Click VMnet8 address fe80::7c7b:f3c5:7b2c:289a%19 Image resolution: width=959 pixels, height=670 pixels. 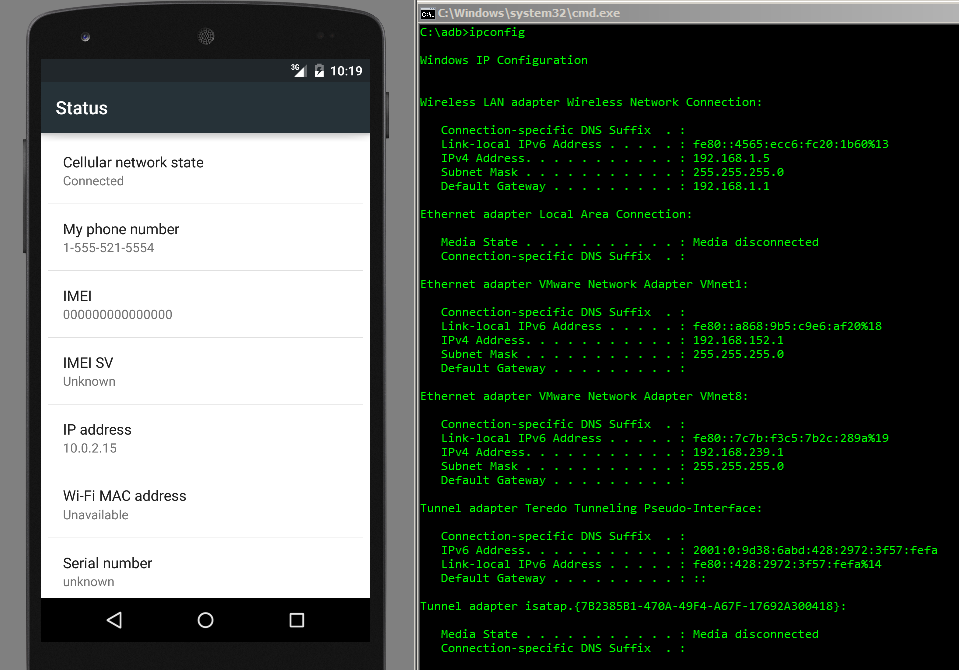pyautogui.click(x=790, y=438)
